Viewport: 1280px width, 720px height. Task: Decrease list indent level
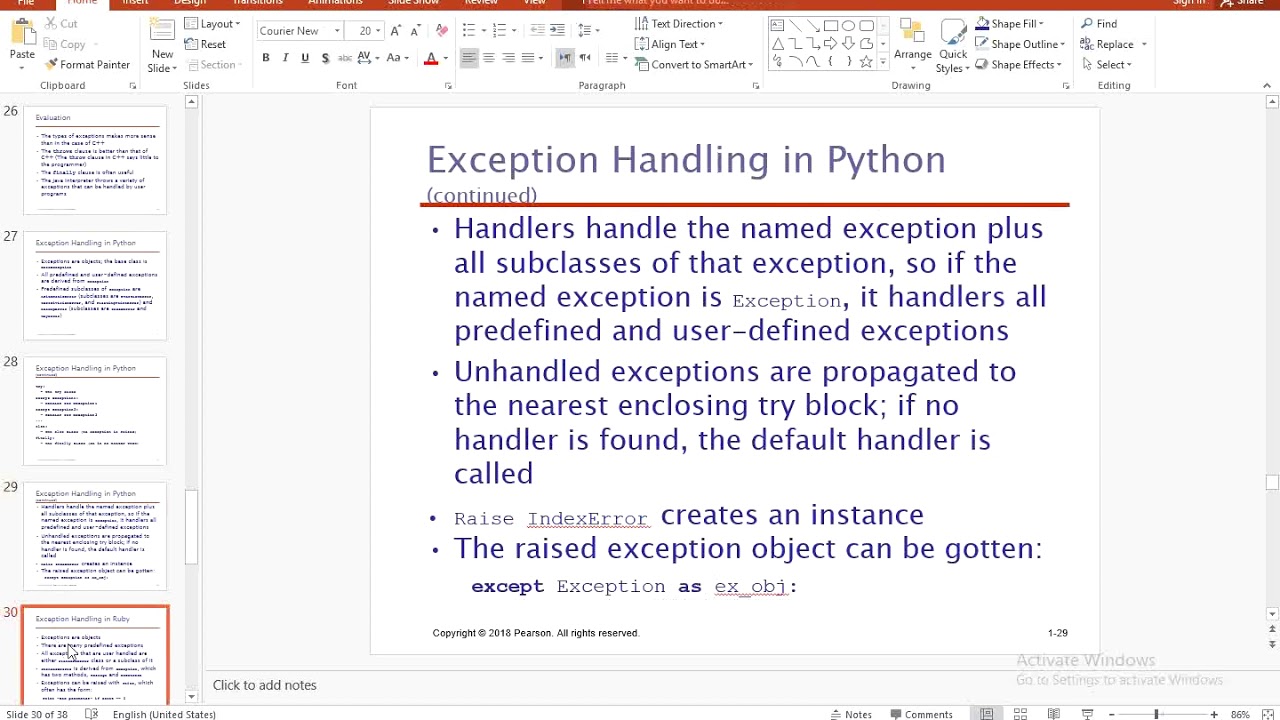coord(537,30)
